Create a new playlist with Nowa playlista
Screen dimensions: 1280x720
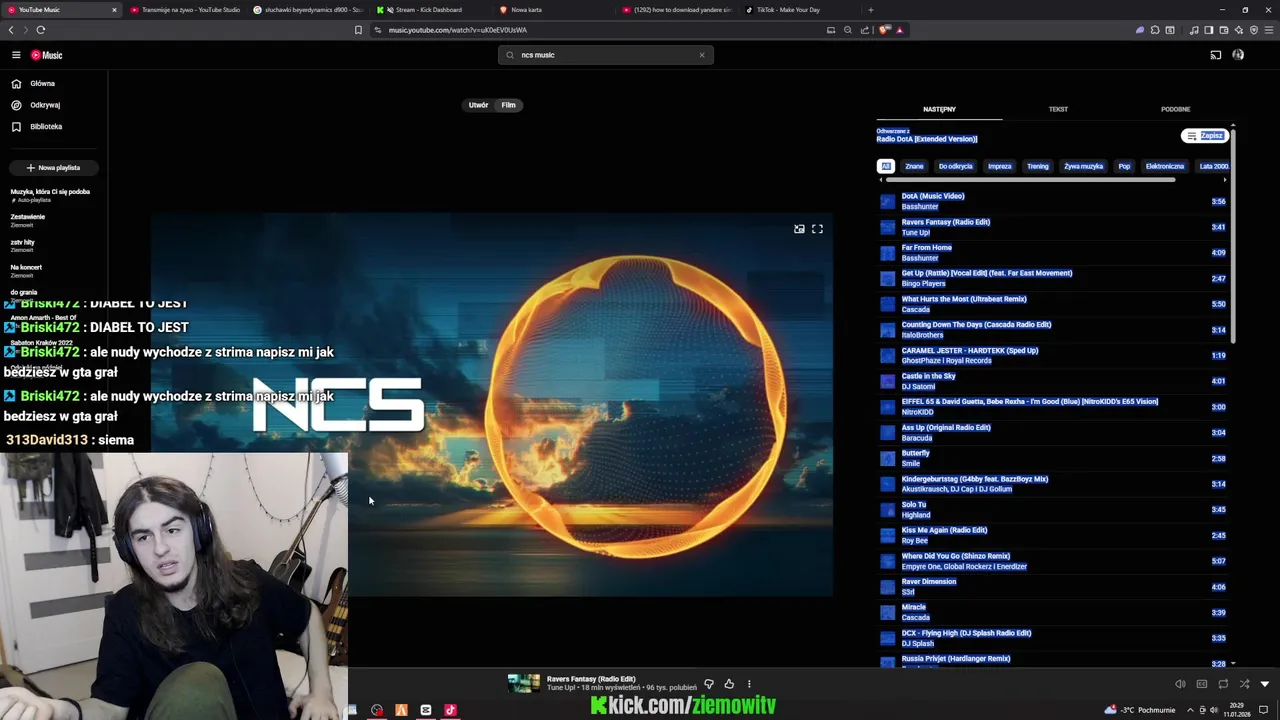point(53,168)
